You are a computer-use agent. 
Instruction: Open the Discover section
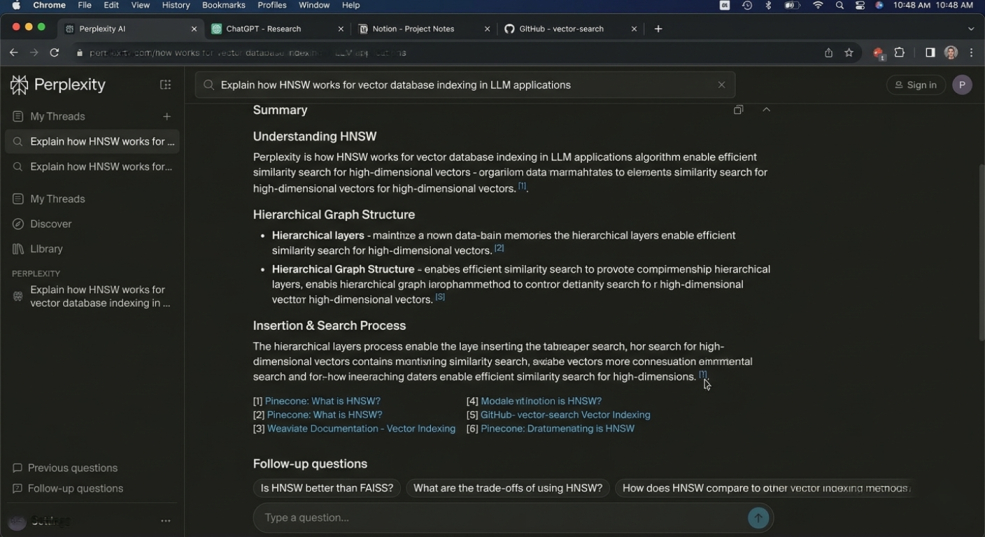pos(50,224)
